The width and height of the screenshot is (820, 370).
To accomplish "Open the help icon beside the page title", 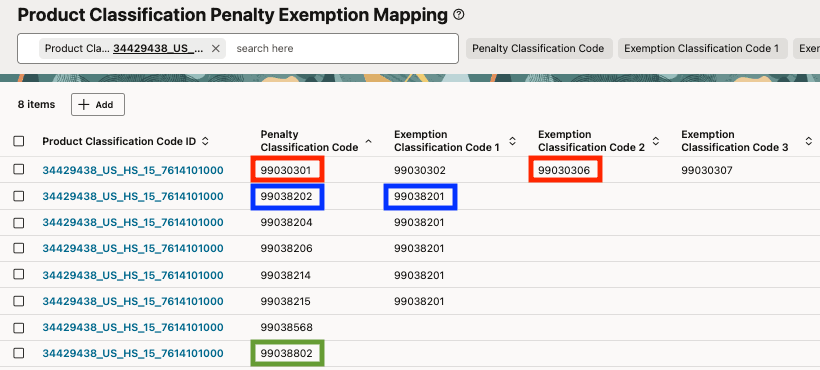I will (x=459, y=15).
